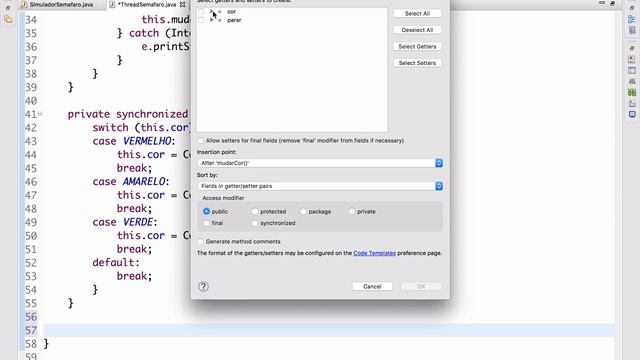The width and height of the screenshot is (640, 360).
Task: Click 'AMARELO' case label in the code
Action: (x=144, y=182)
